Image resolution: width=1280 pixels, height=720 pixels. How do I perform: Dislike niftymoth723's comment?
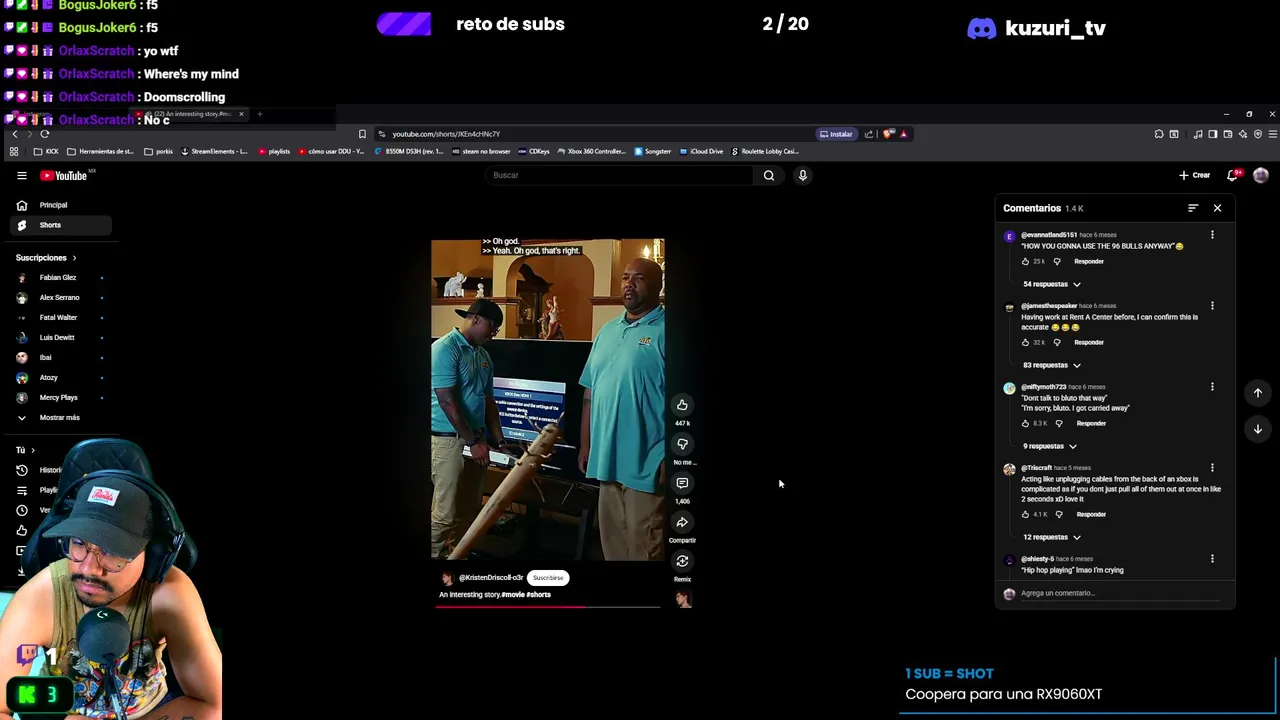click(x=1059, y=424)
